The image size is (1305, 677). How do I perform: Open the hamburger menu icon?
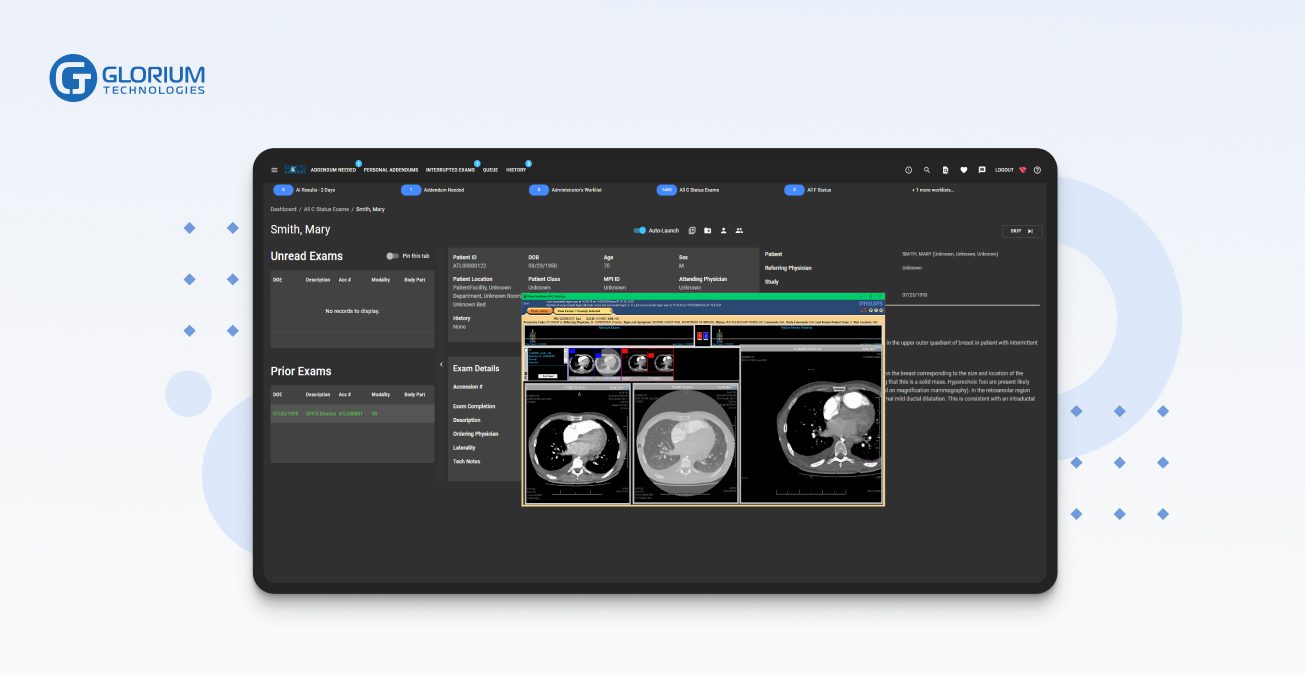point(275,170)
